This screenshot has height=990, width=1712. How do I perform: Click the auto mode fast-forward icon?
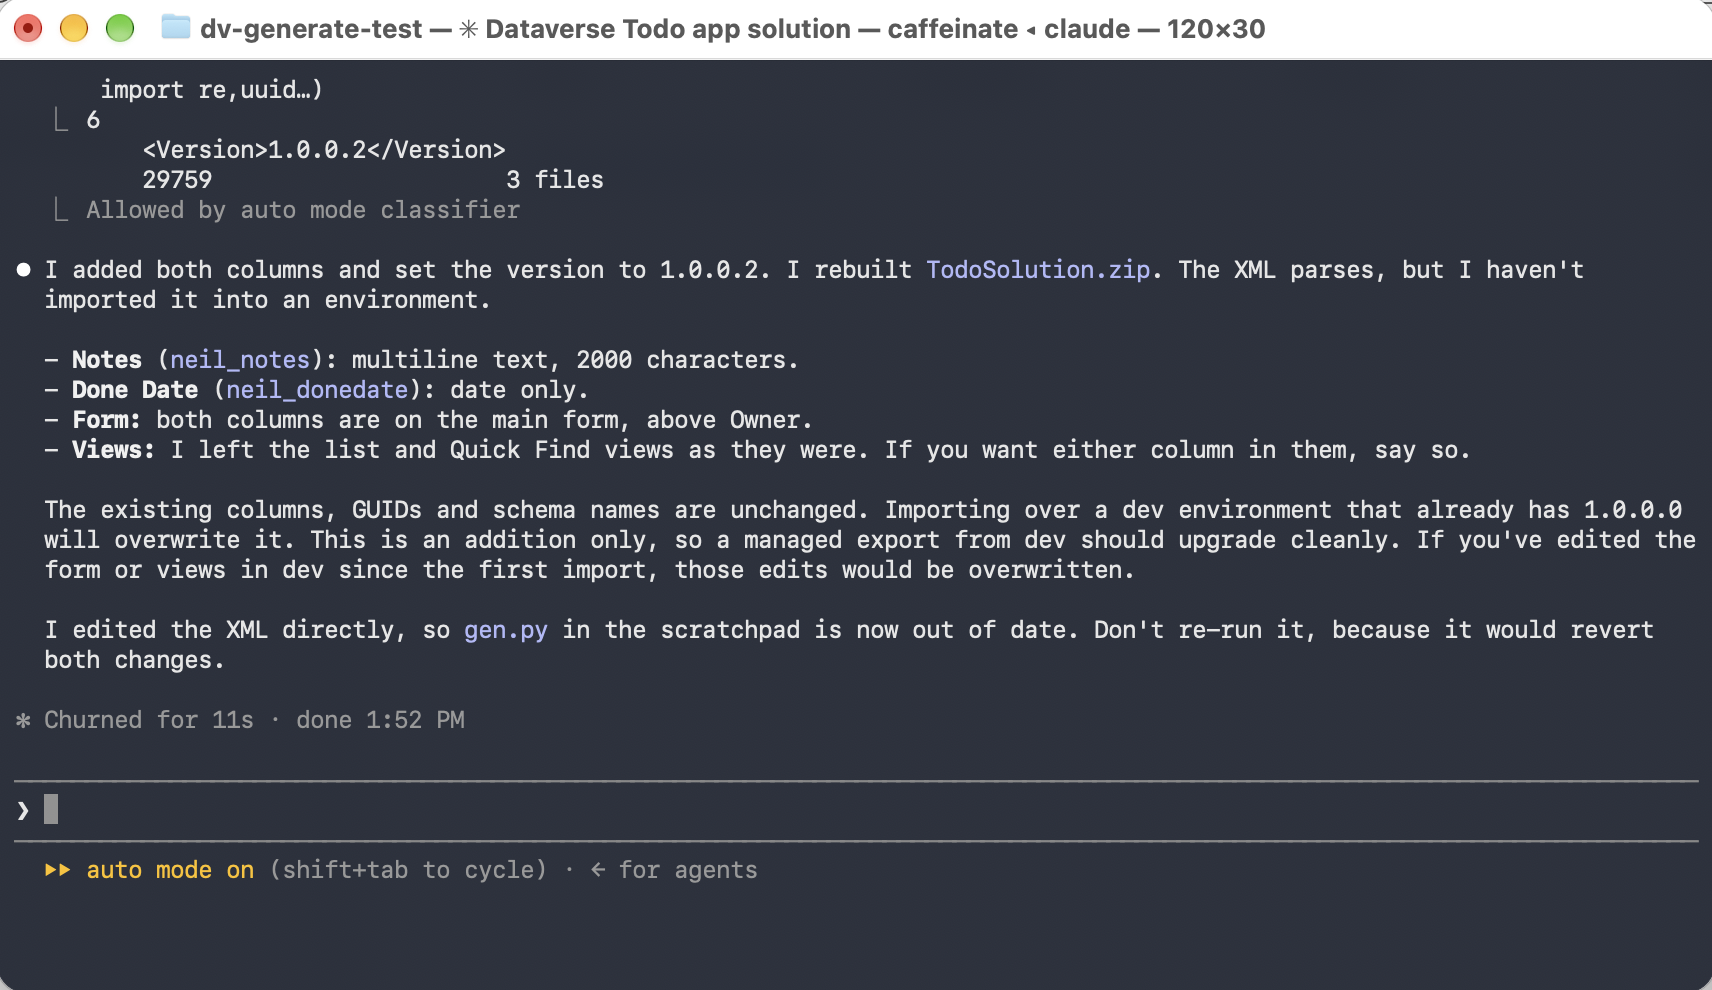click(58, 870)
